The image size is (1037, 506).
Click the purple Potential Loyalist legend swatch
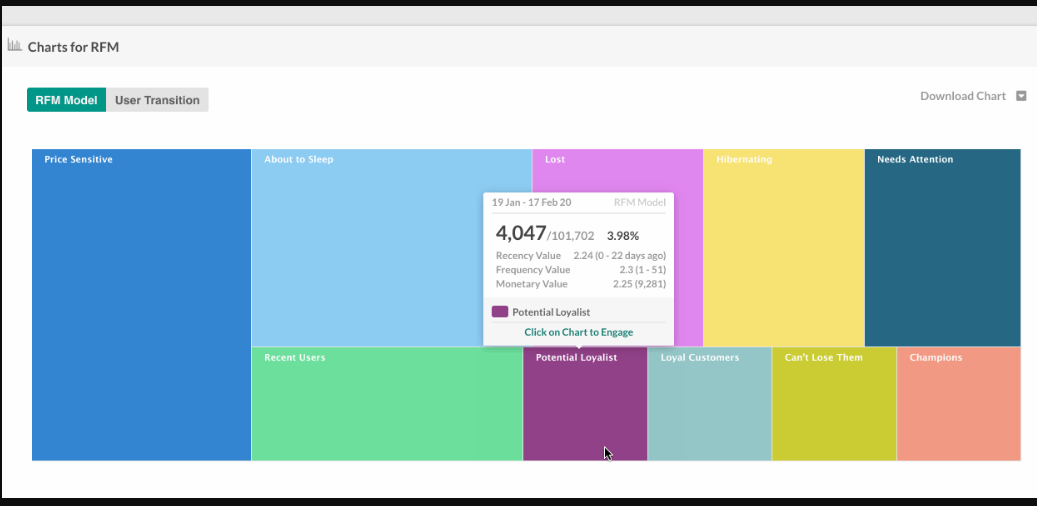500,312
